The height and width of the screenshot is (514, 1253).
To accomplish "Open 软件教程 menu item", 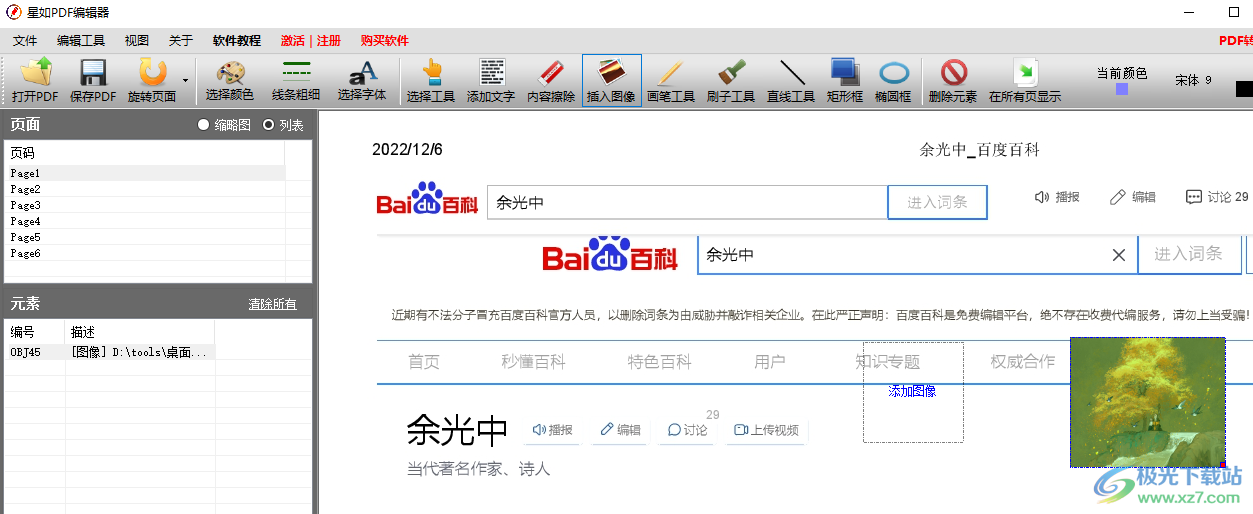I will (237, 41).
